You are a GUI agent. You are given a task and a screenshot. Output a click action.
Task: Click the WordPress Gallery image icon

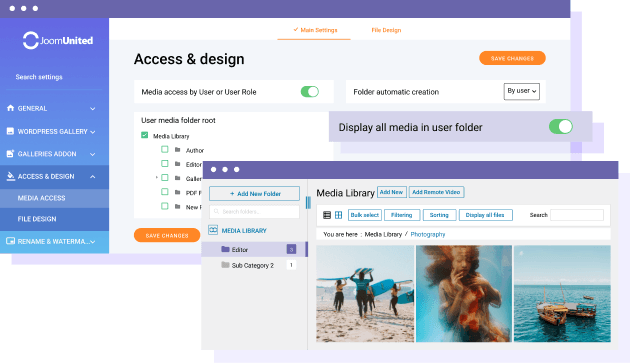[10, 131]
